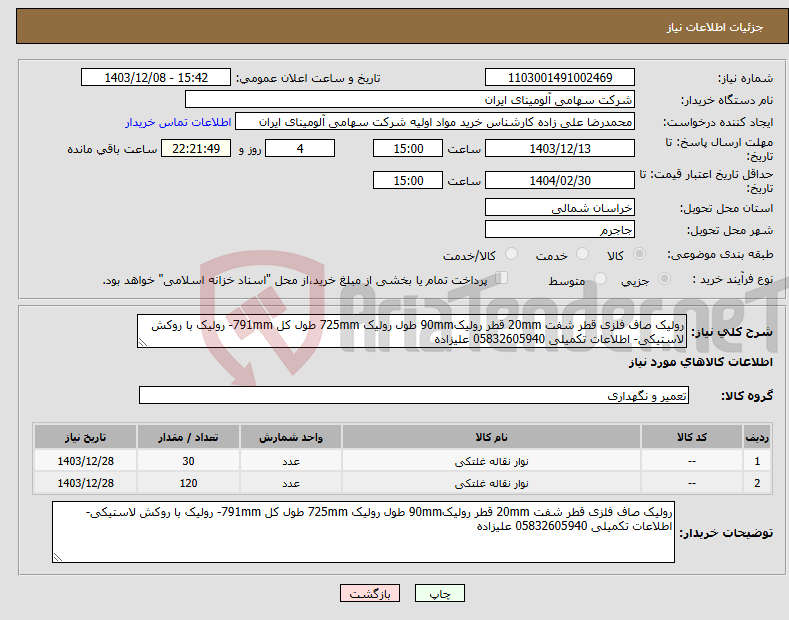Click price validity date 1404/02/30
This screenshot has width=789, height=620.
pos(560,180)
